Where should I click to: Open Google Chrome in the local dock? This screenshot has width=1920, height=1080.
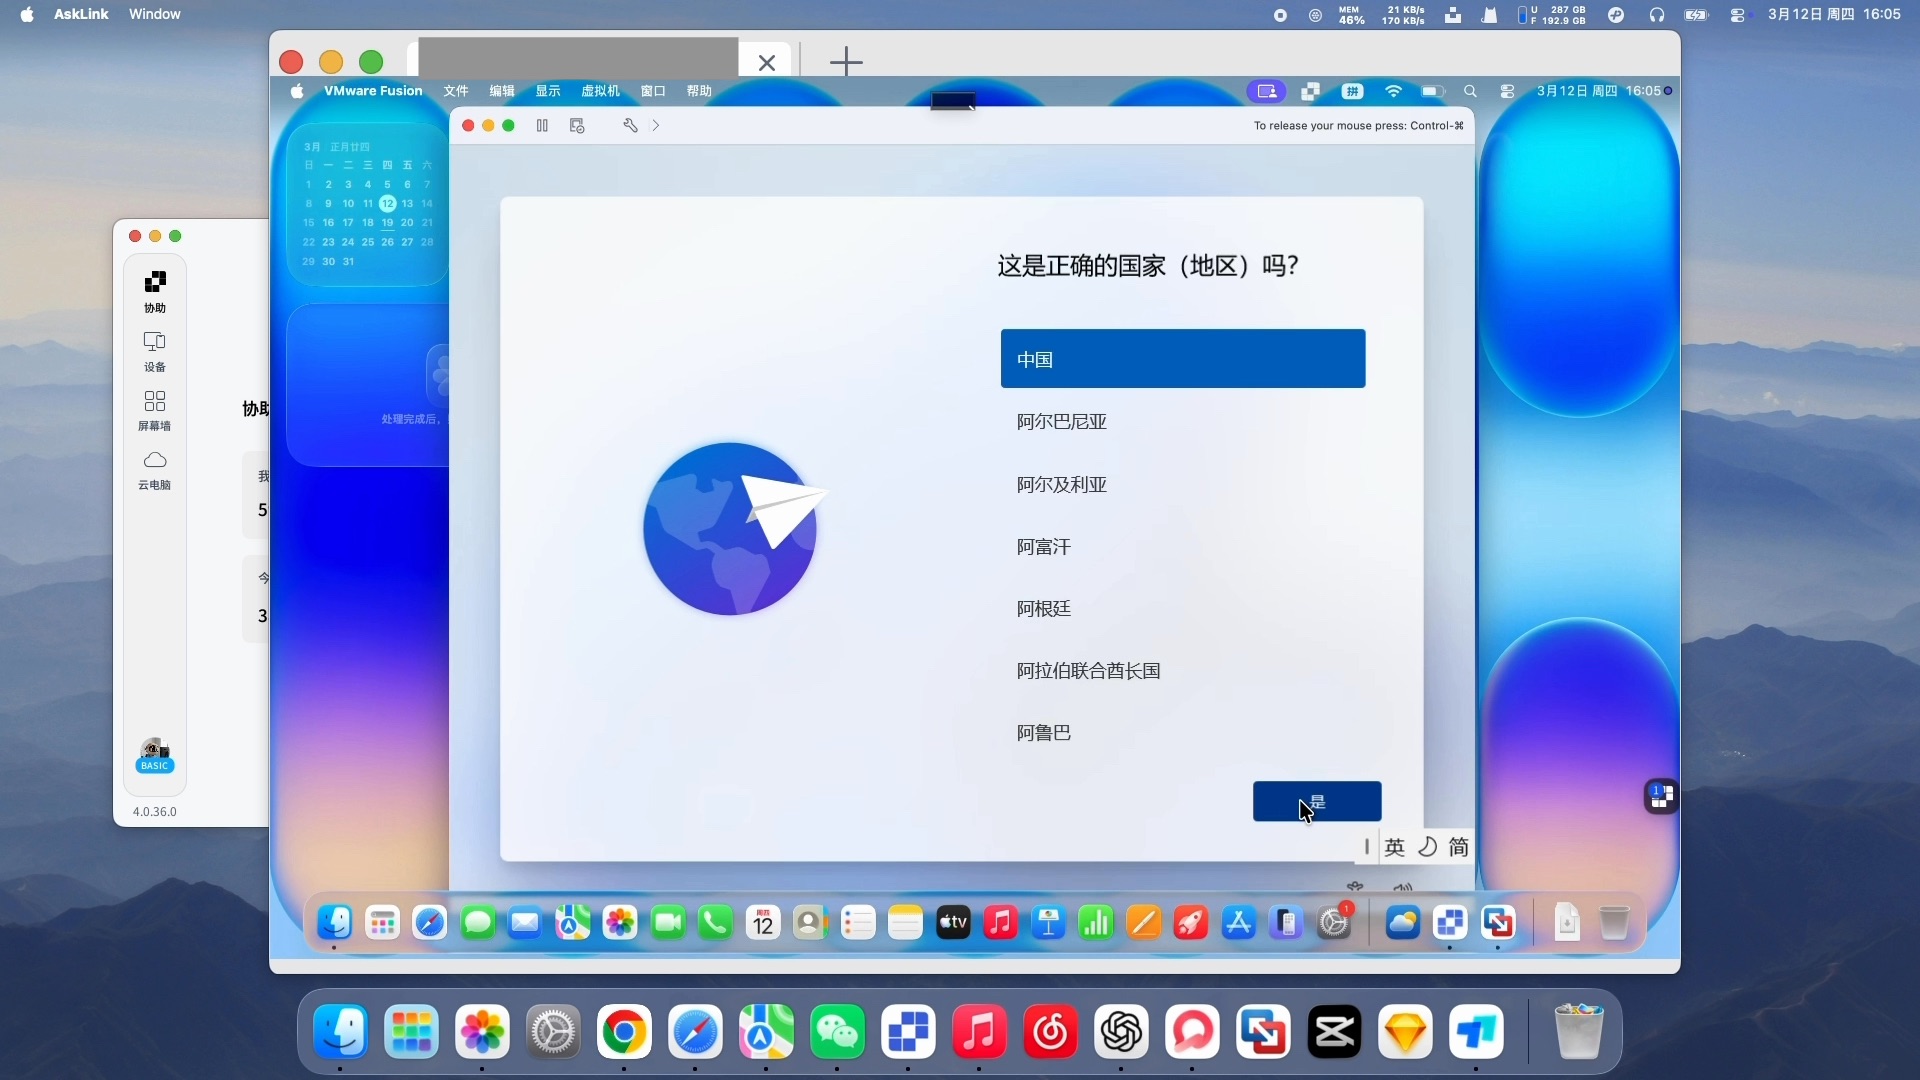[x=624, y=1032]
